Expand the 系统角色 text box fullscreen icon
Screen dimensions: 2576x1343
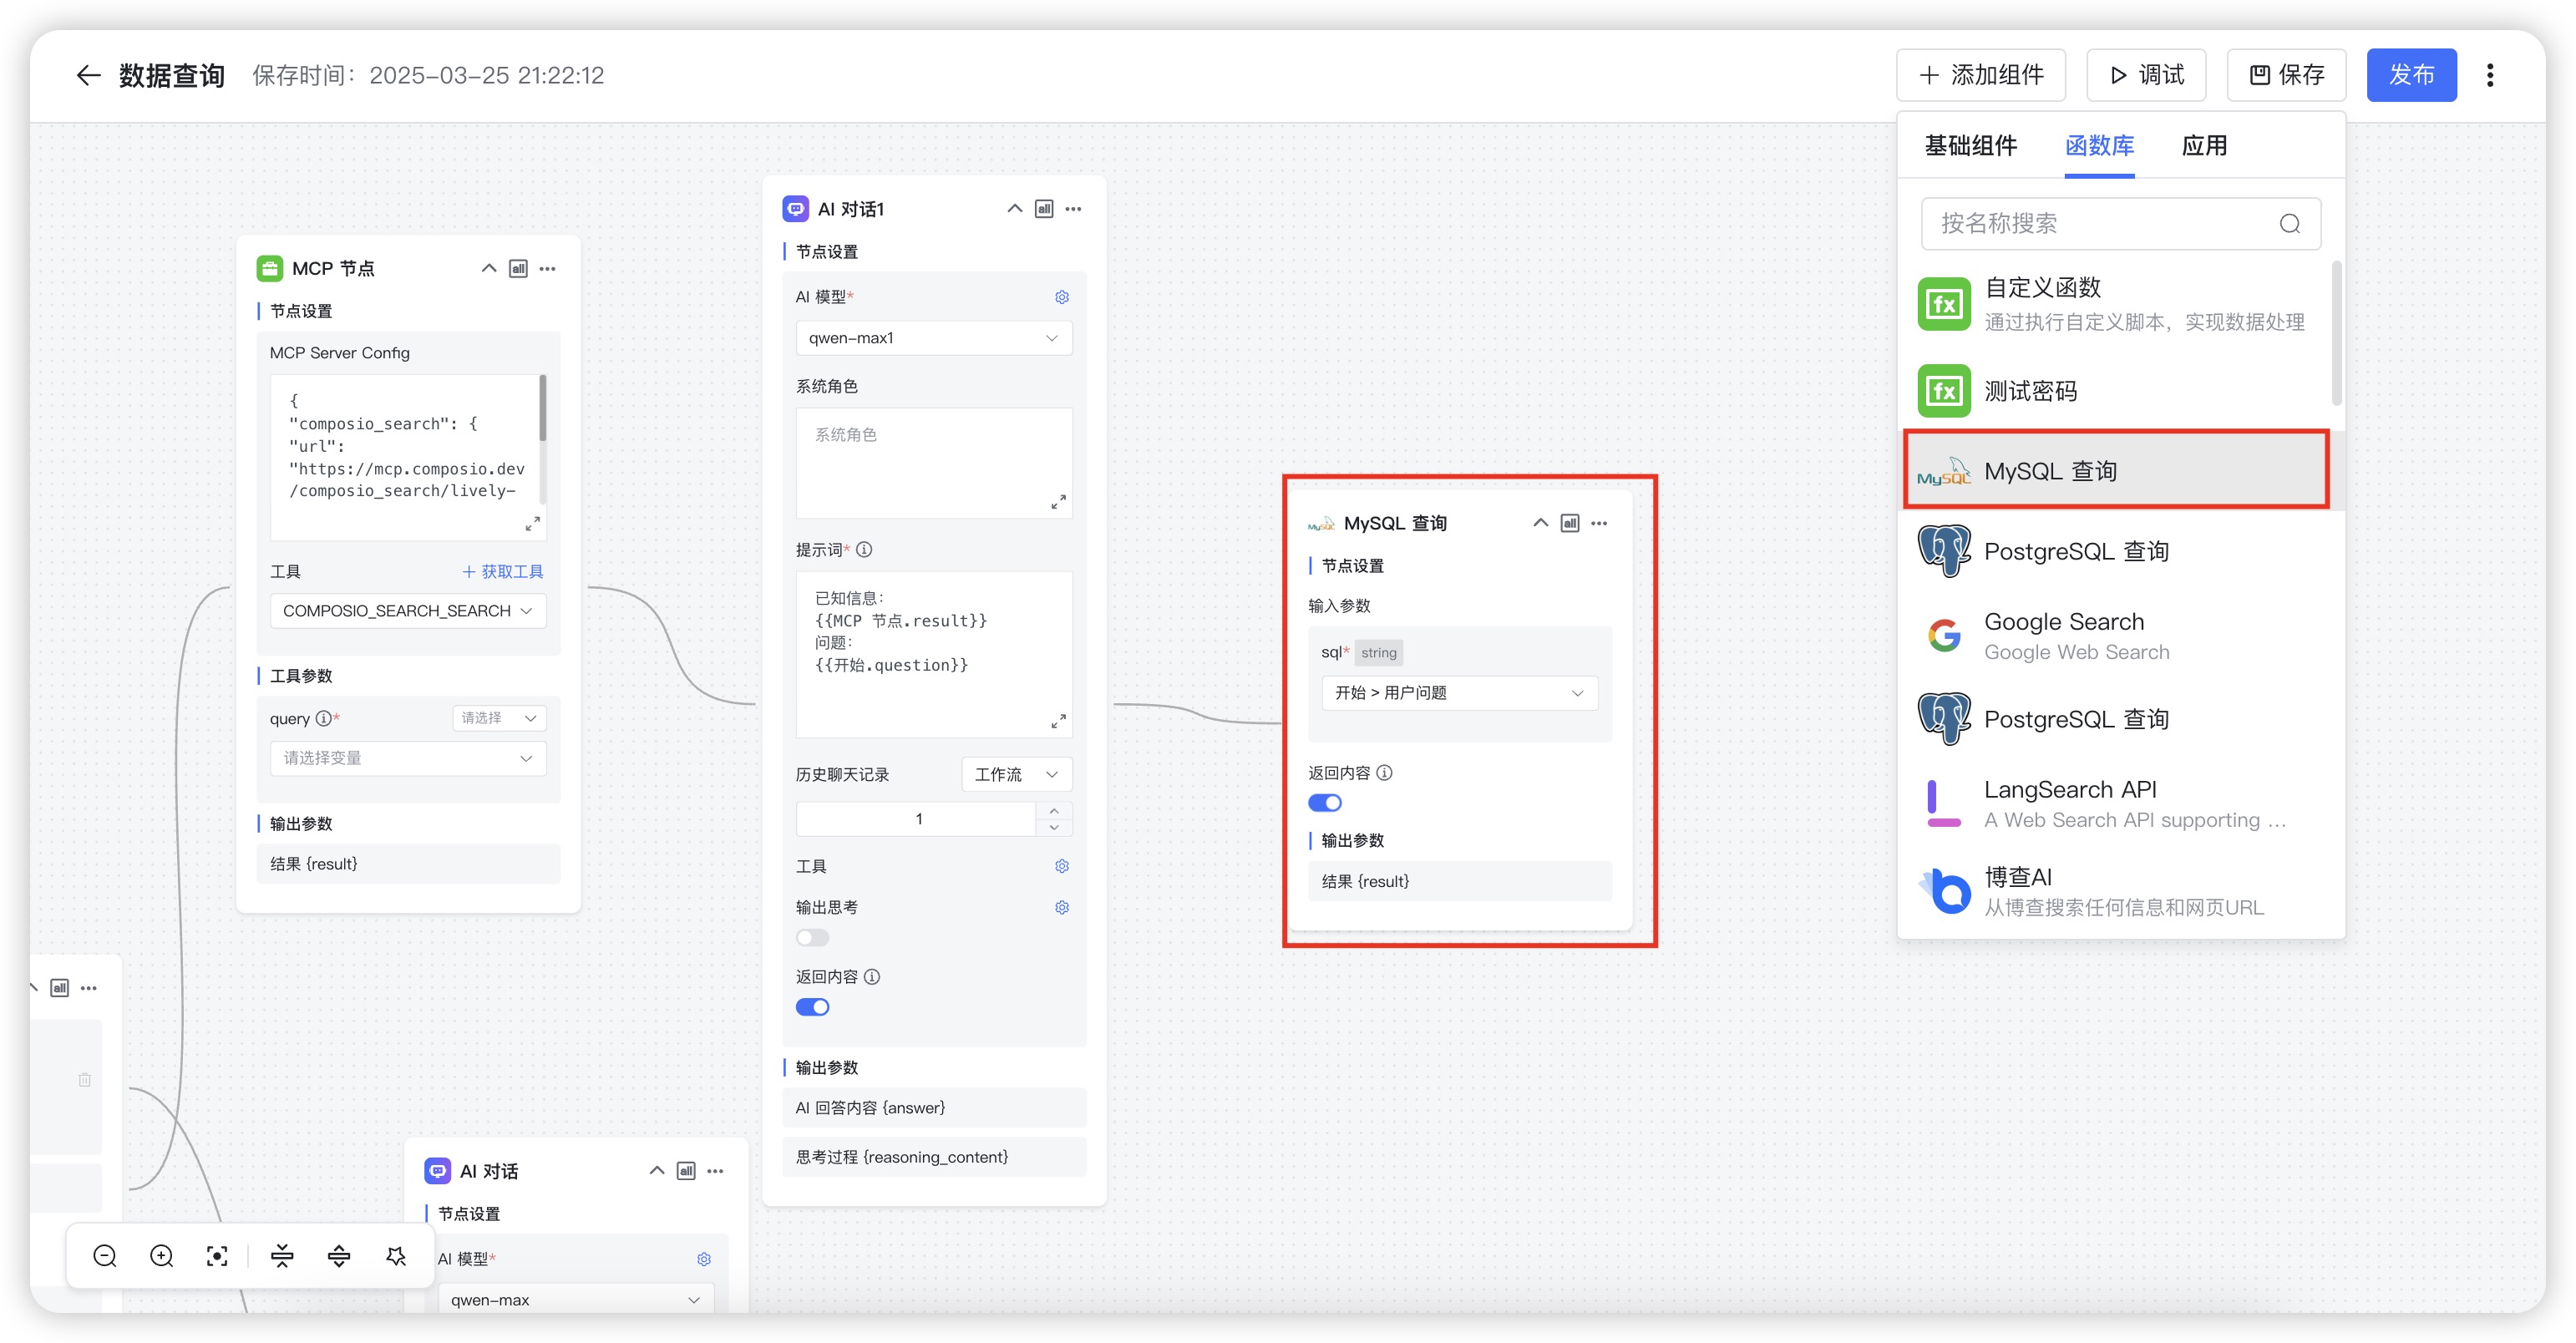pyautogui.click(x=1058, y=502)
